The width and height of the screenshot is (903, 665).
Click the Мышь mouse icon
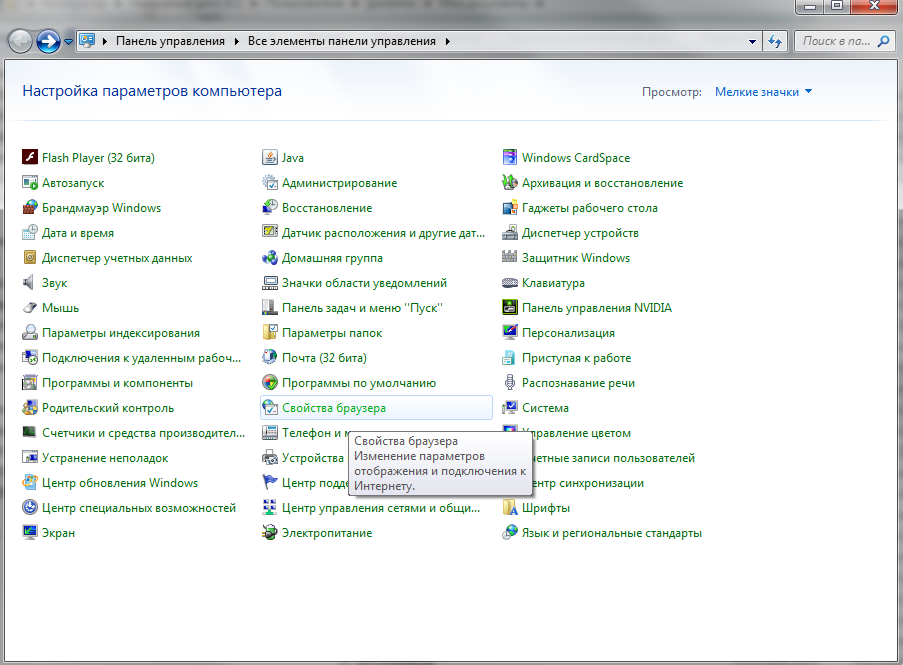(x=29, y=308)
